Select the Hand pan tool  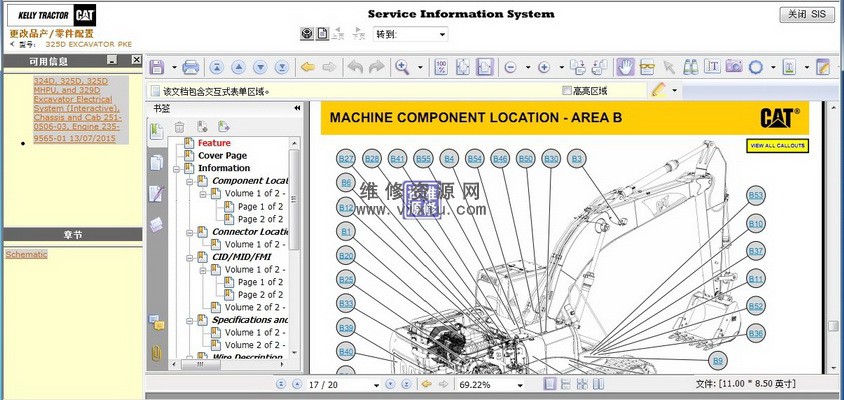click(625, 67)
